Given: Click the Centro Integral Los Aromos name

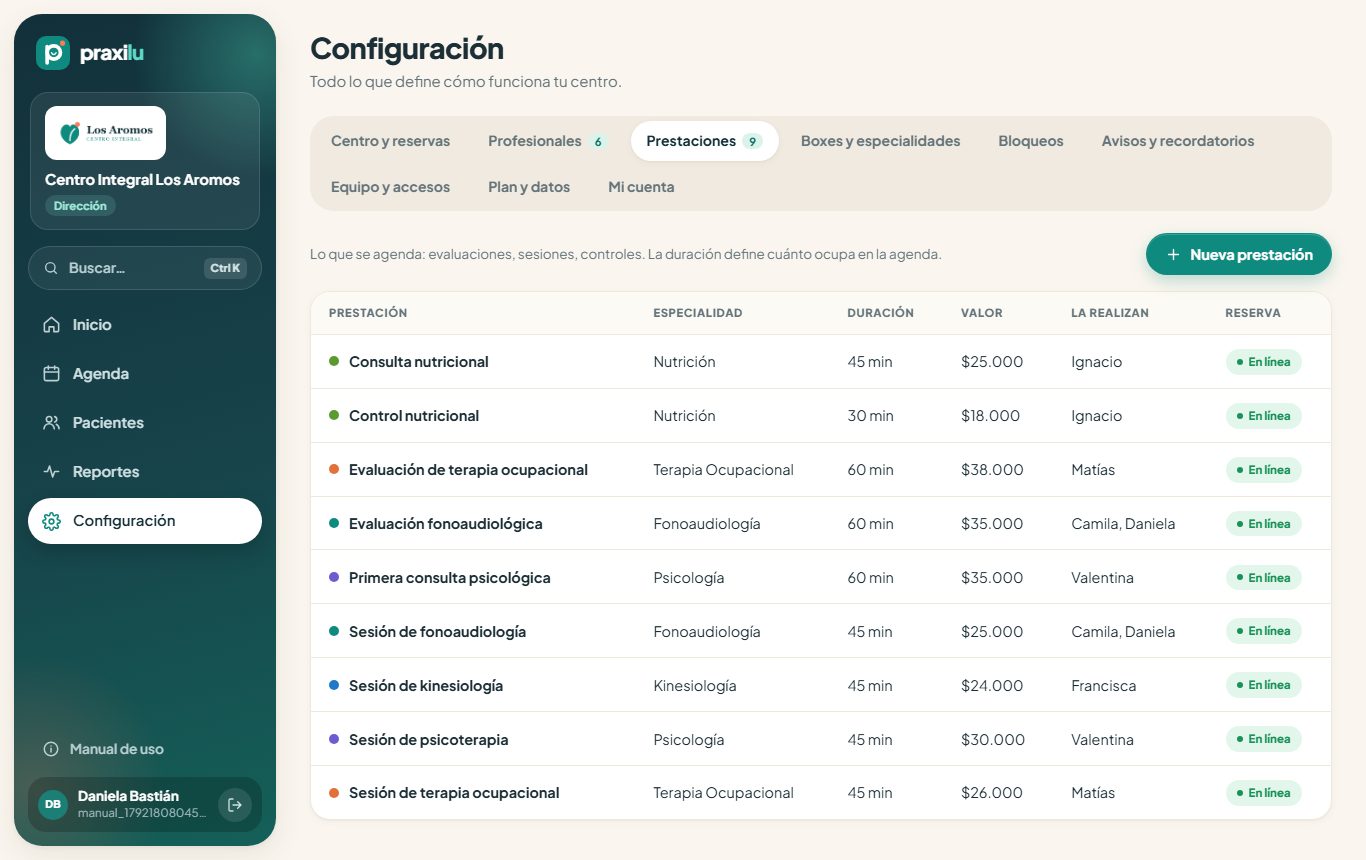Looking at the screenshot, I should click(x=142, y=180).
